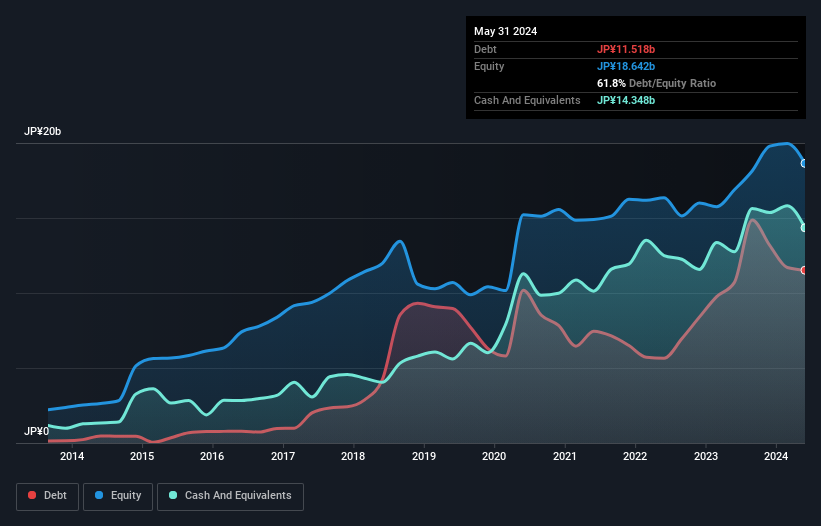Select the 2020 x-axis label
Screen dimensions: 821x526
click(x=494, y=456)
